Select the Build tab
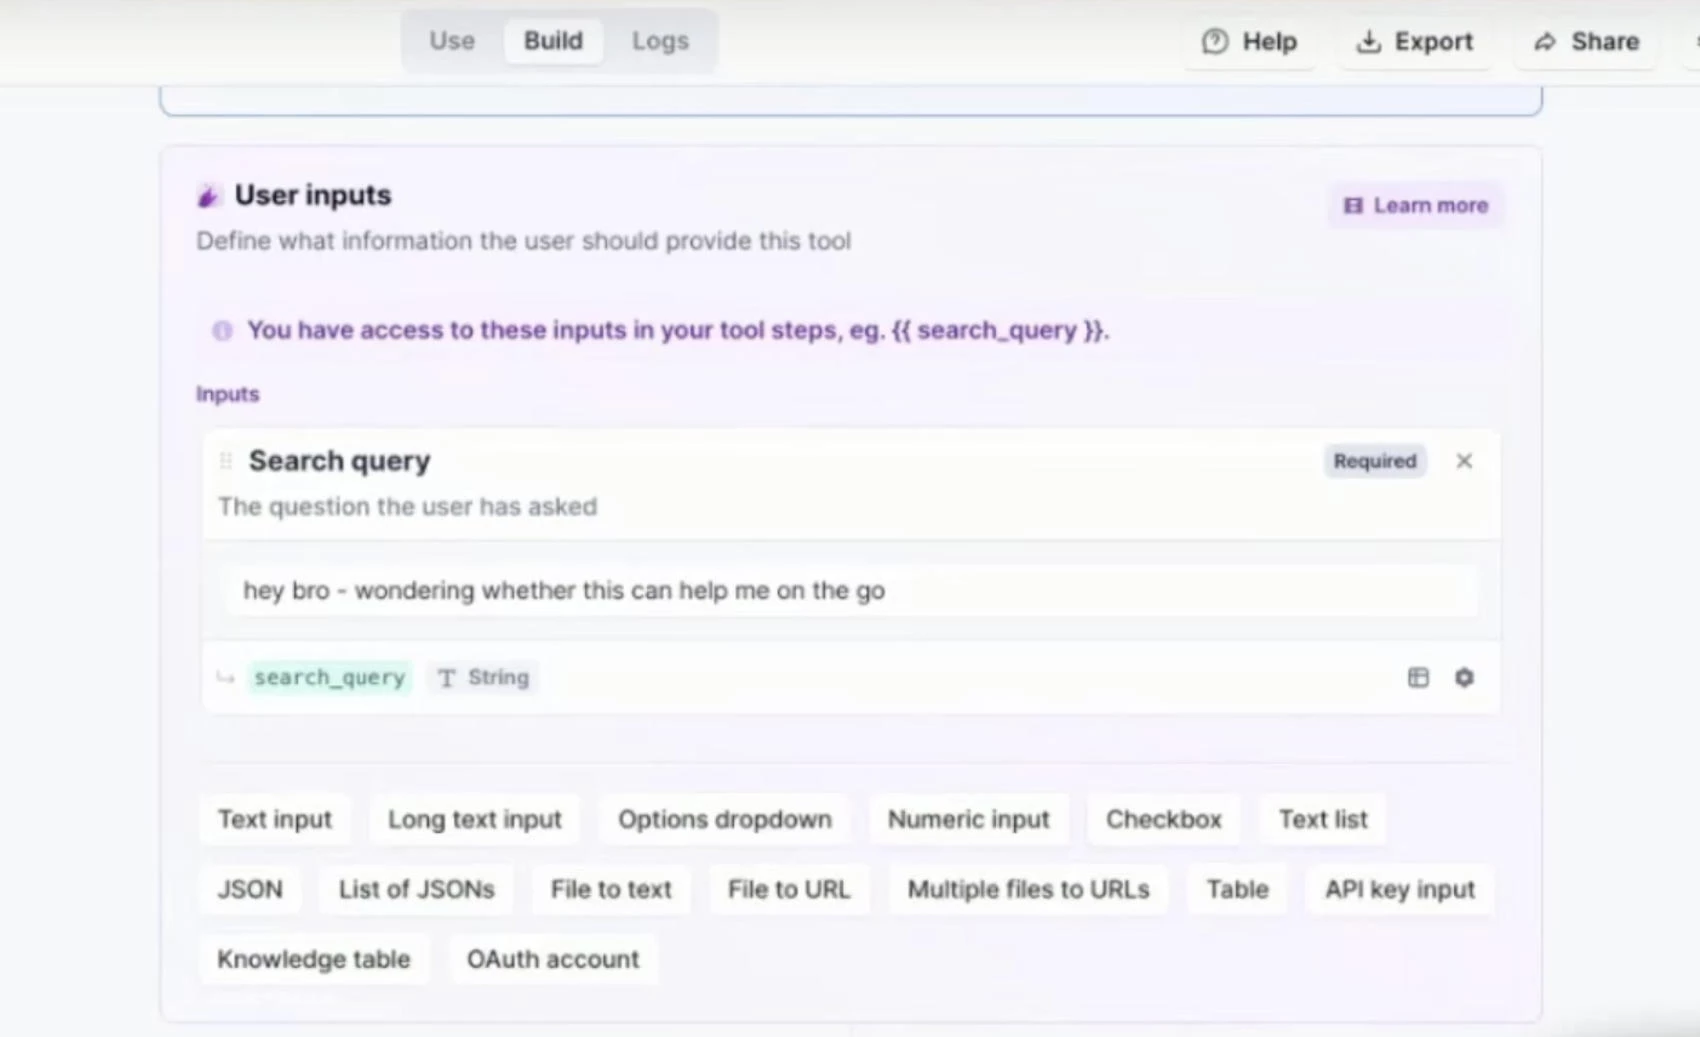The width and height of the screenshot is (1700, 1037). (x=553, y=41)
